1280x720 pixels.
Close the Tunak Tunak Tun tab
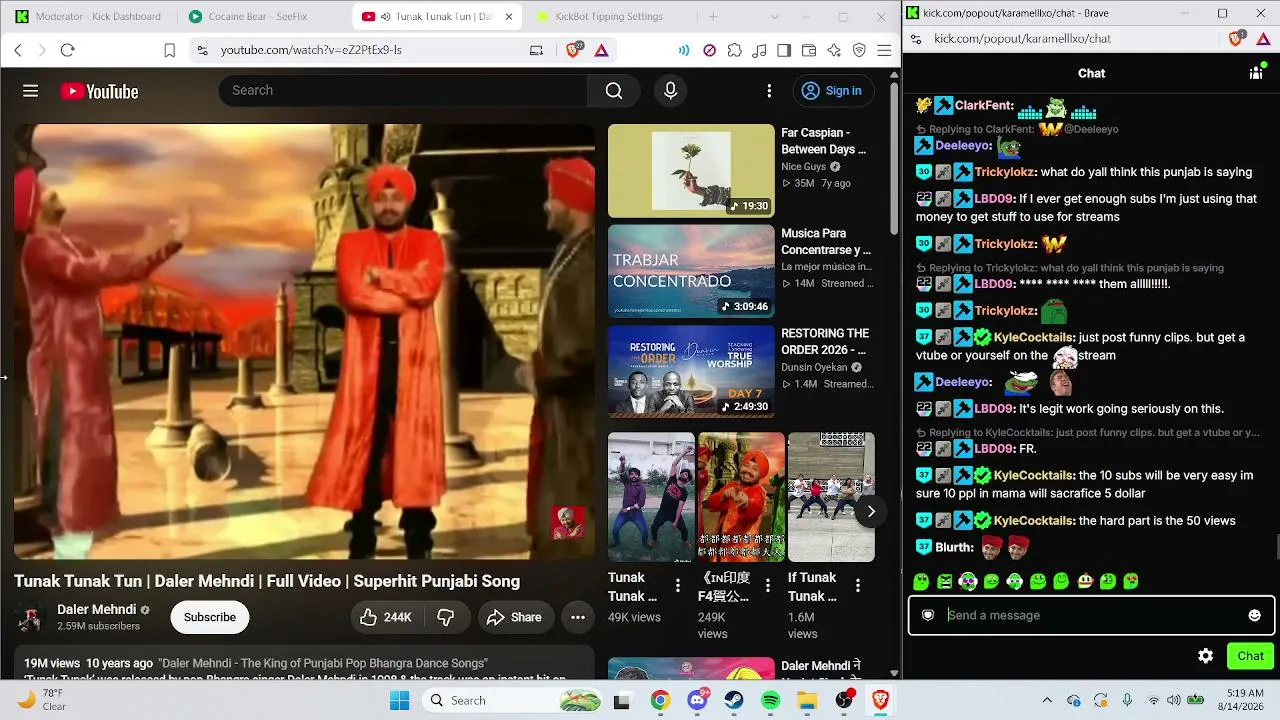(x=509, y=17)
